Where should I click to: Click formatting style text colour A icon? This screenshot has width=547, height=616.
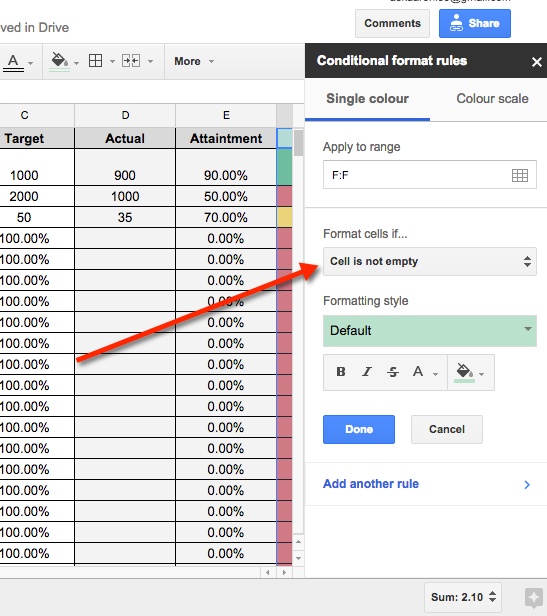[418, 372]
